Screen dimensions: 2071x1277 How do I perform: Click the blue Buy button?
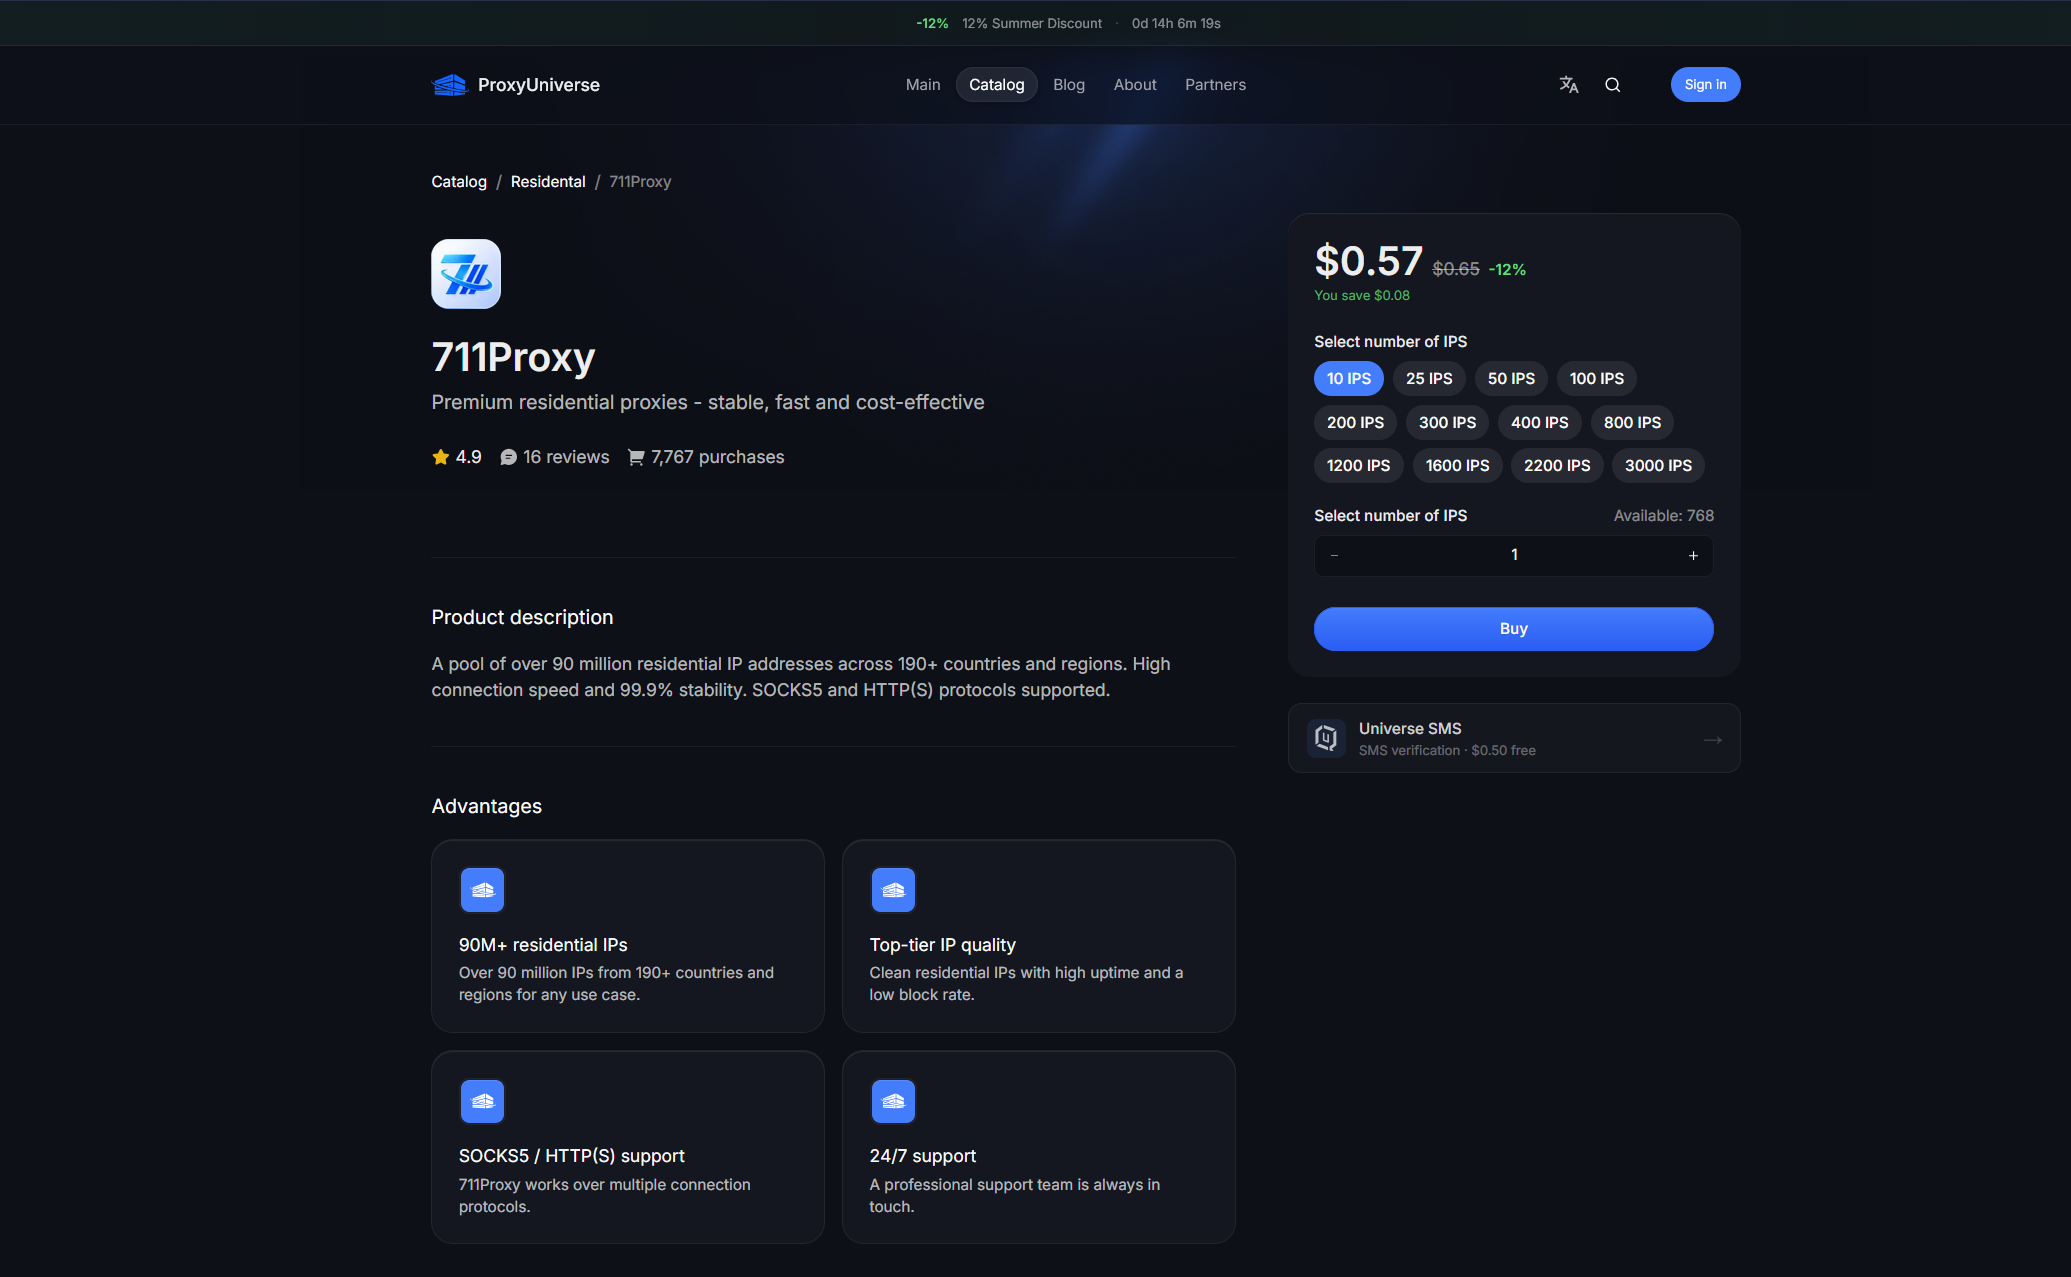point(1513,629)
